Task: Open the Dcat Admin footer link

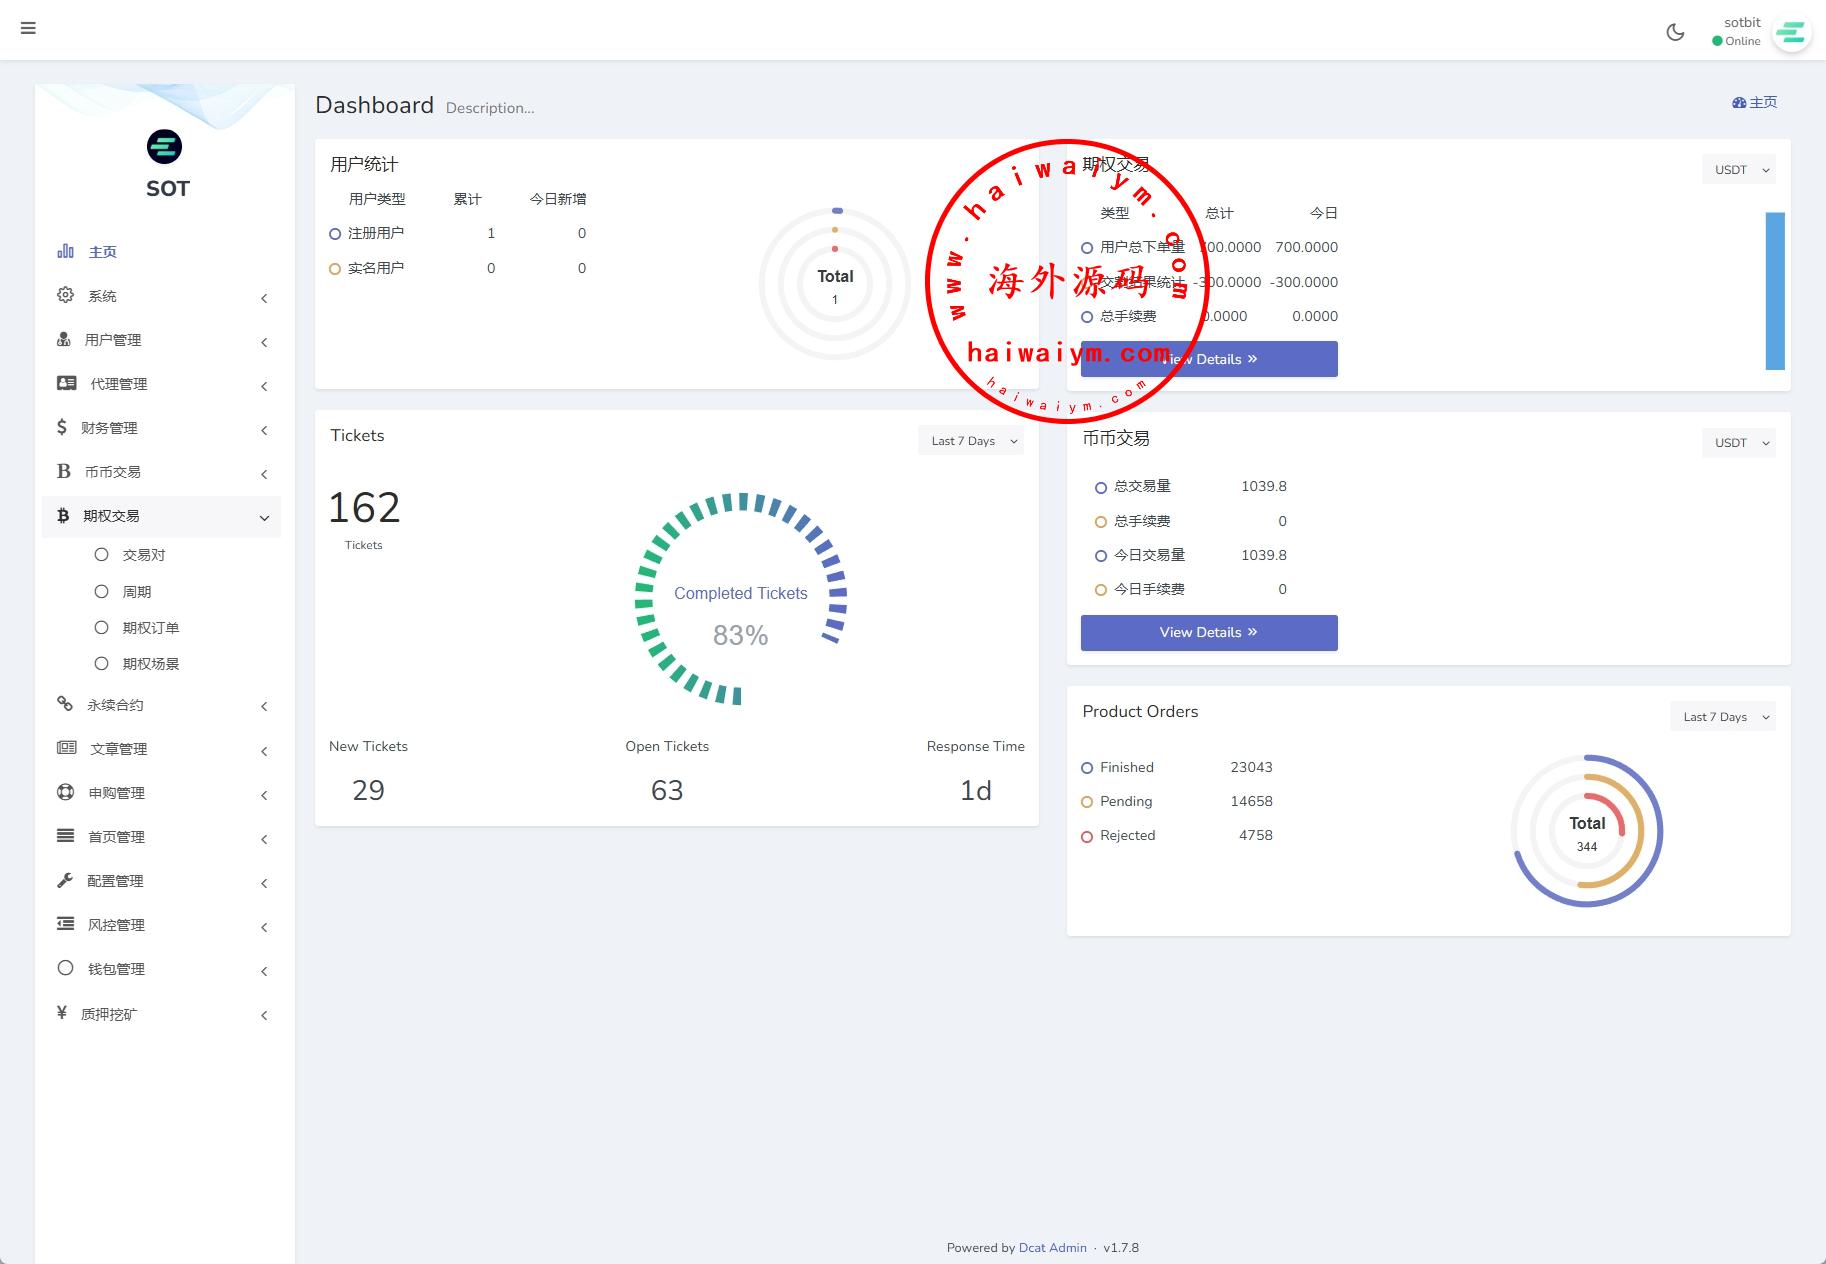Action: [x=1052, y=1247]
